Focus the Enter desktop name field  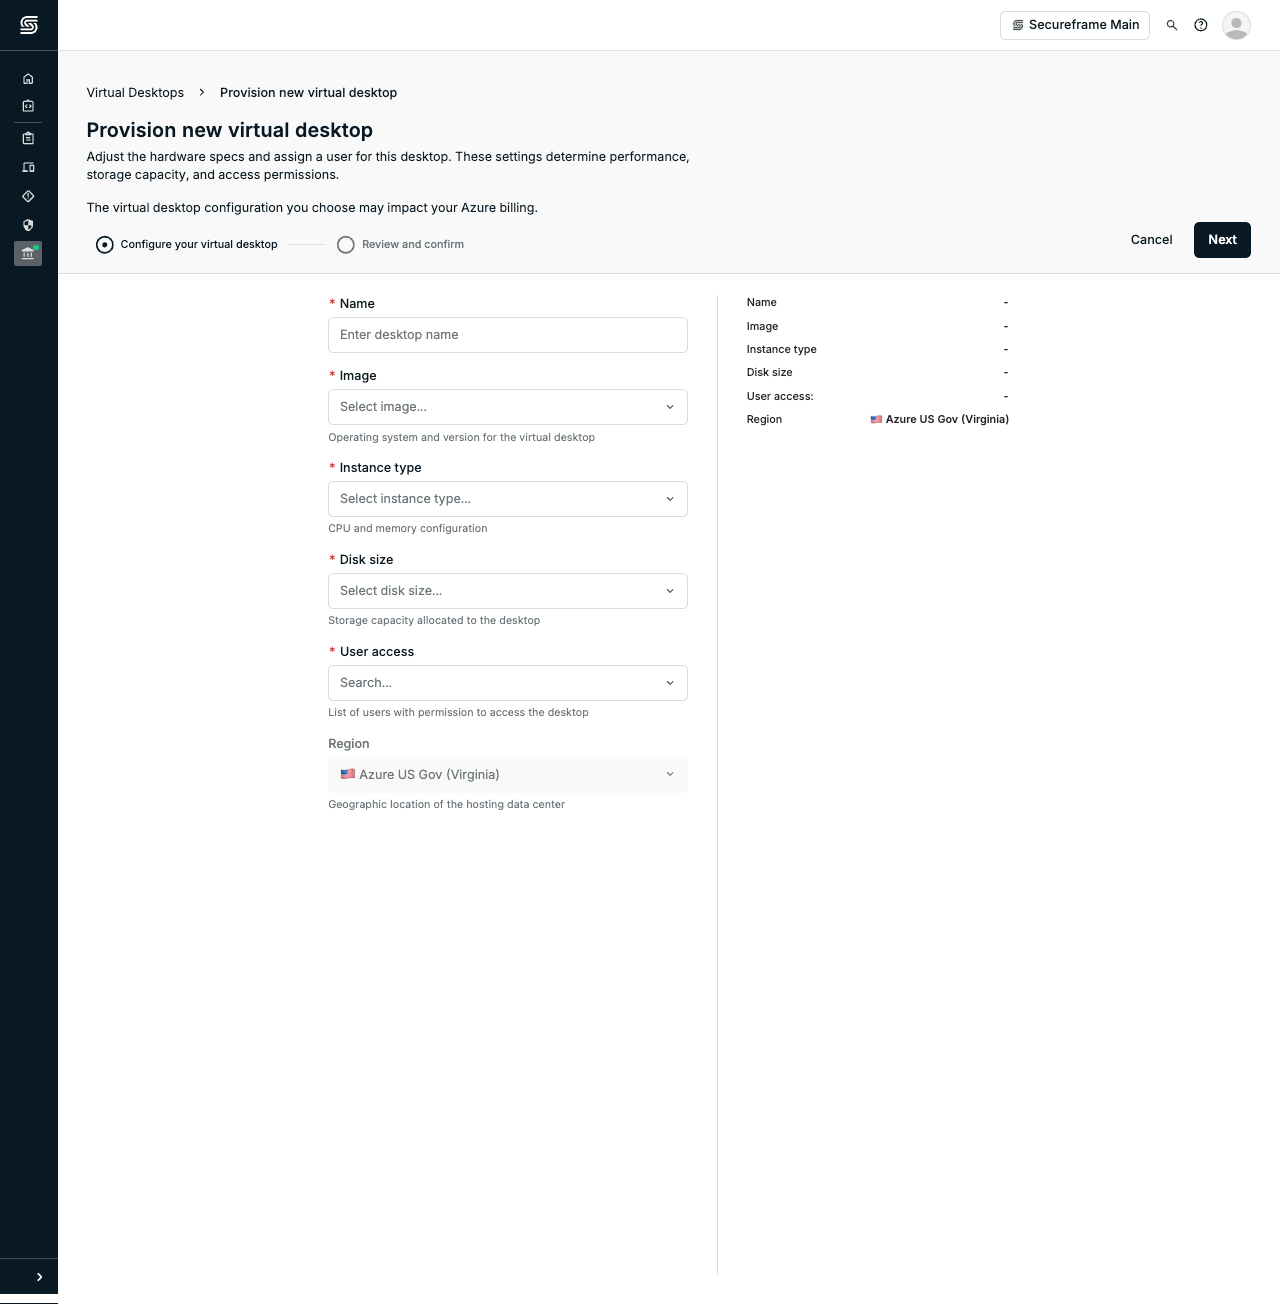pyautogui.click(x=508, y=335)
